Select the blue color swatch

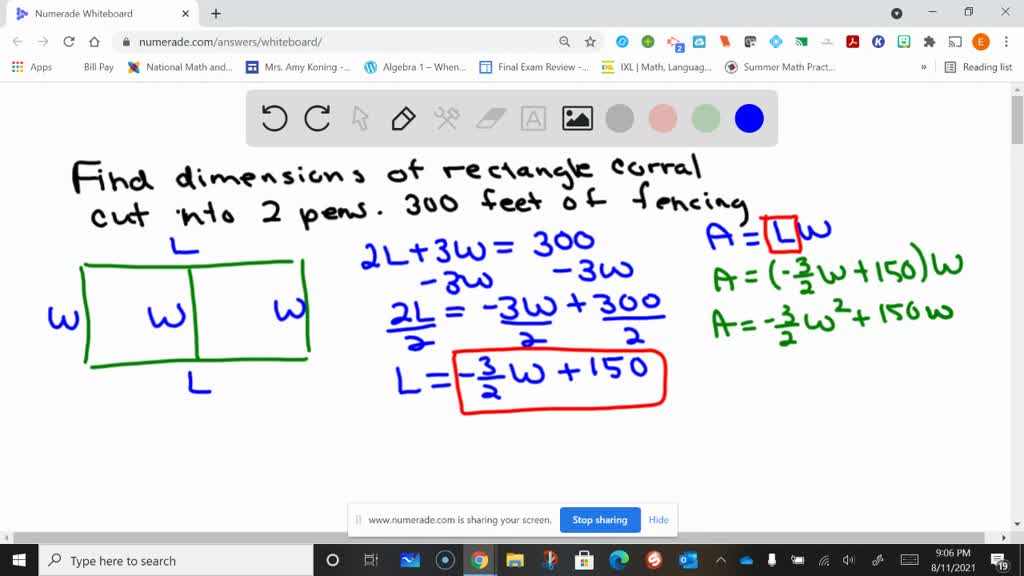click(x=749, y=118)
